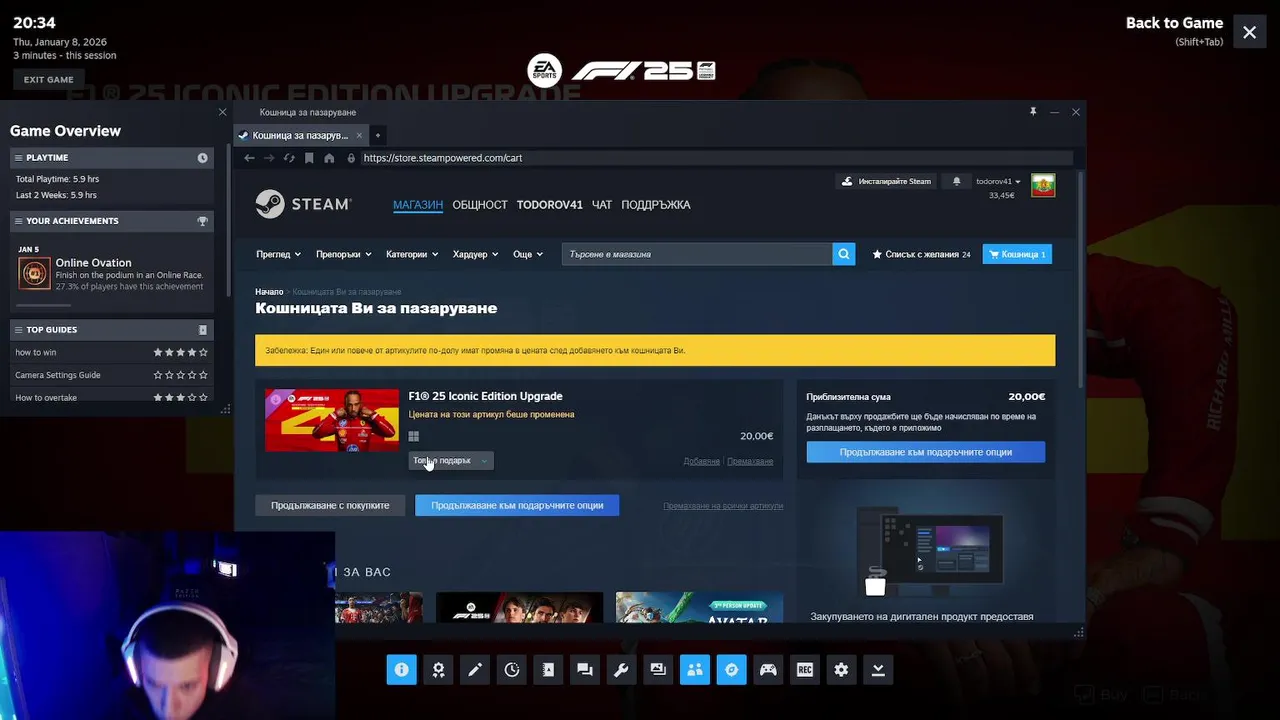Viewport: 1280px width, 720px height.
Task: Click the bookmark icon in browser bar
Action: [309, 158]
